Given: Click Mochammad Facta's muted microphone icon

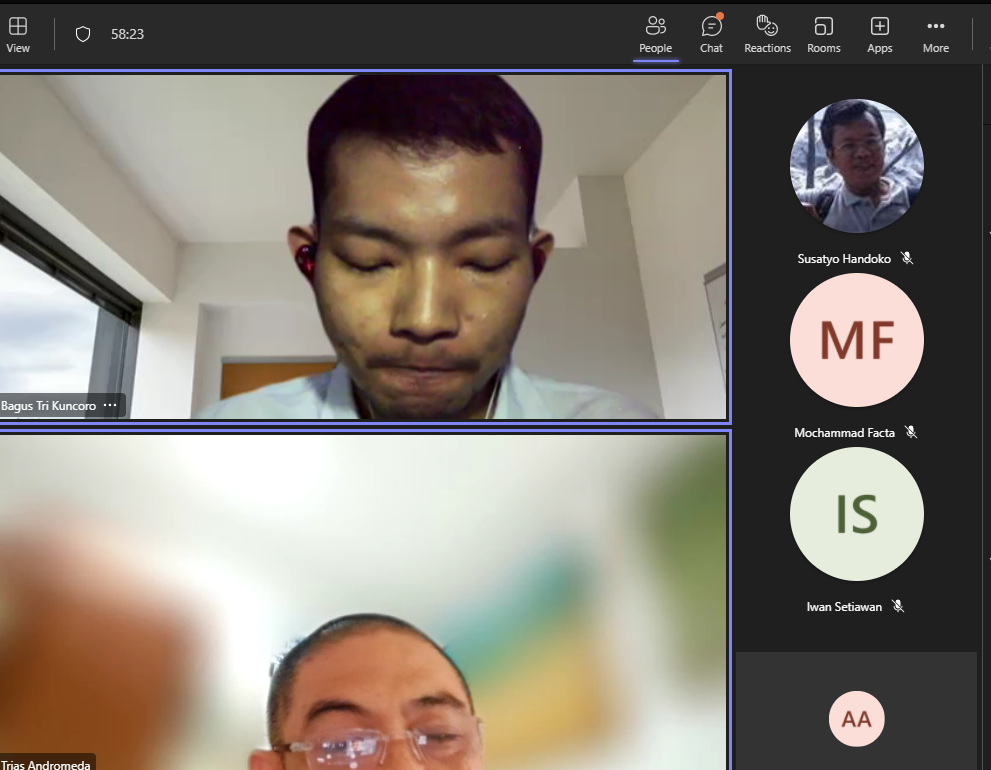Looking at the screenshot, I should (910, 432).
